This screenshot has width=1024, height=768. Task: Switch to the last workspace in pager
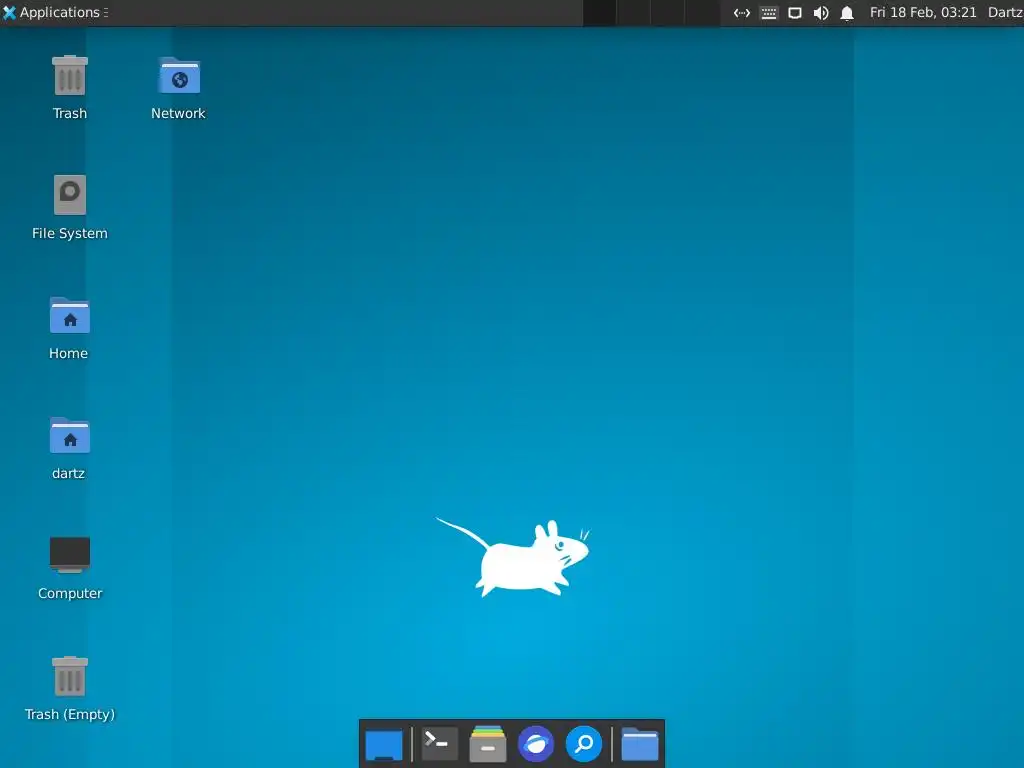click(x=702, y=12)
